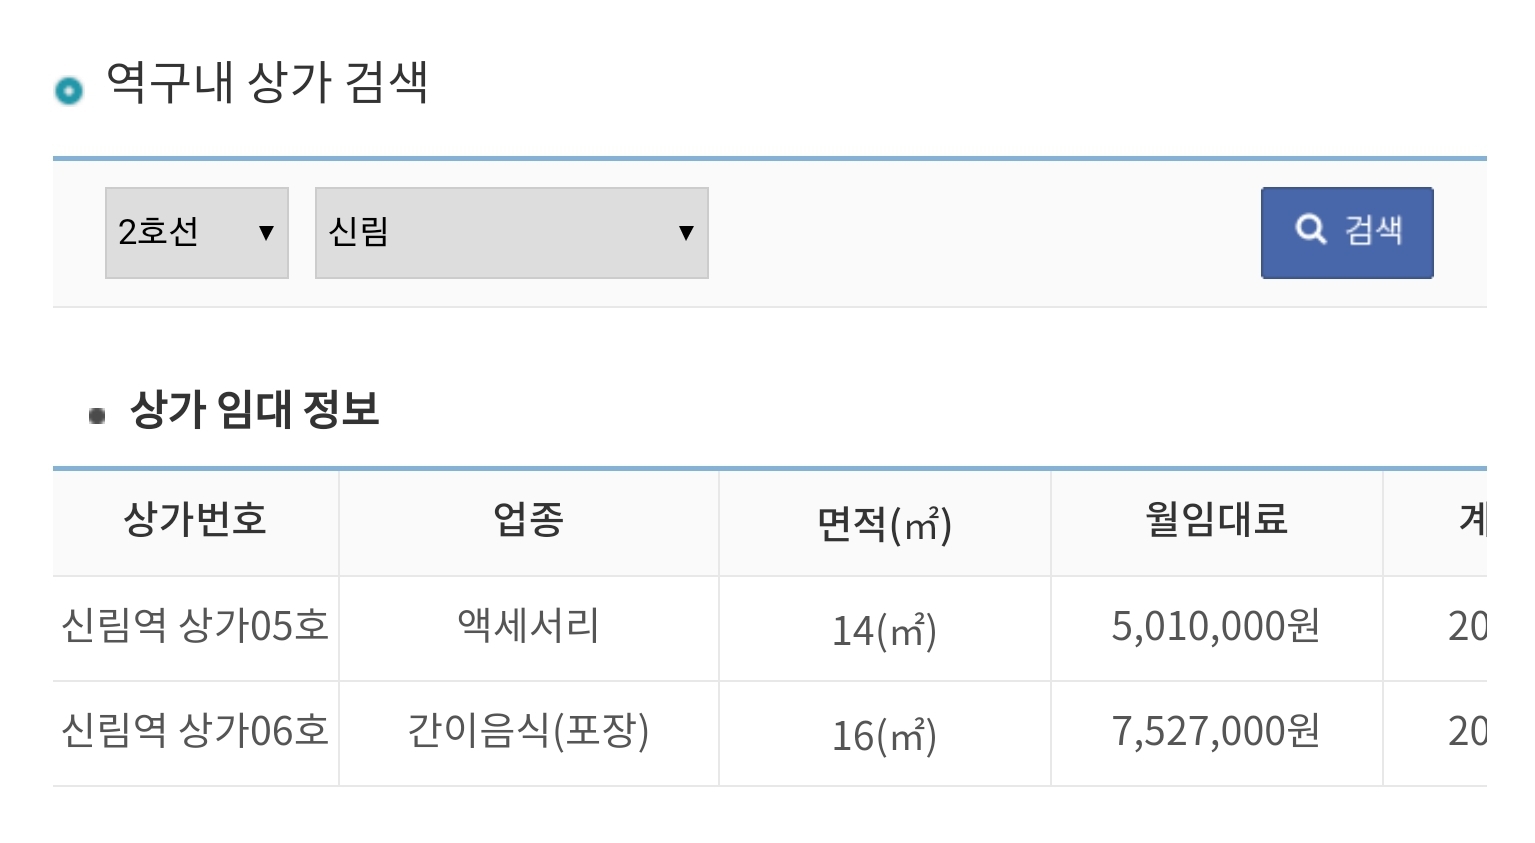This screenshot has height=843, width=1535.
Task: Open the 2호선 line dropdown
Action: (197, 233)
